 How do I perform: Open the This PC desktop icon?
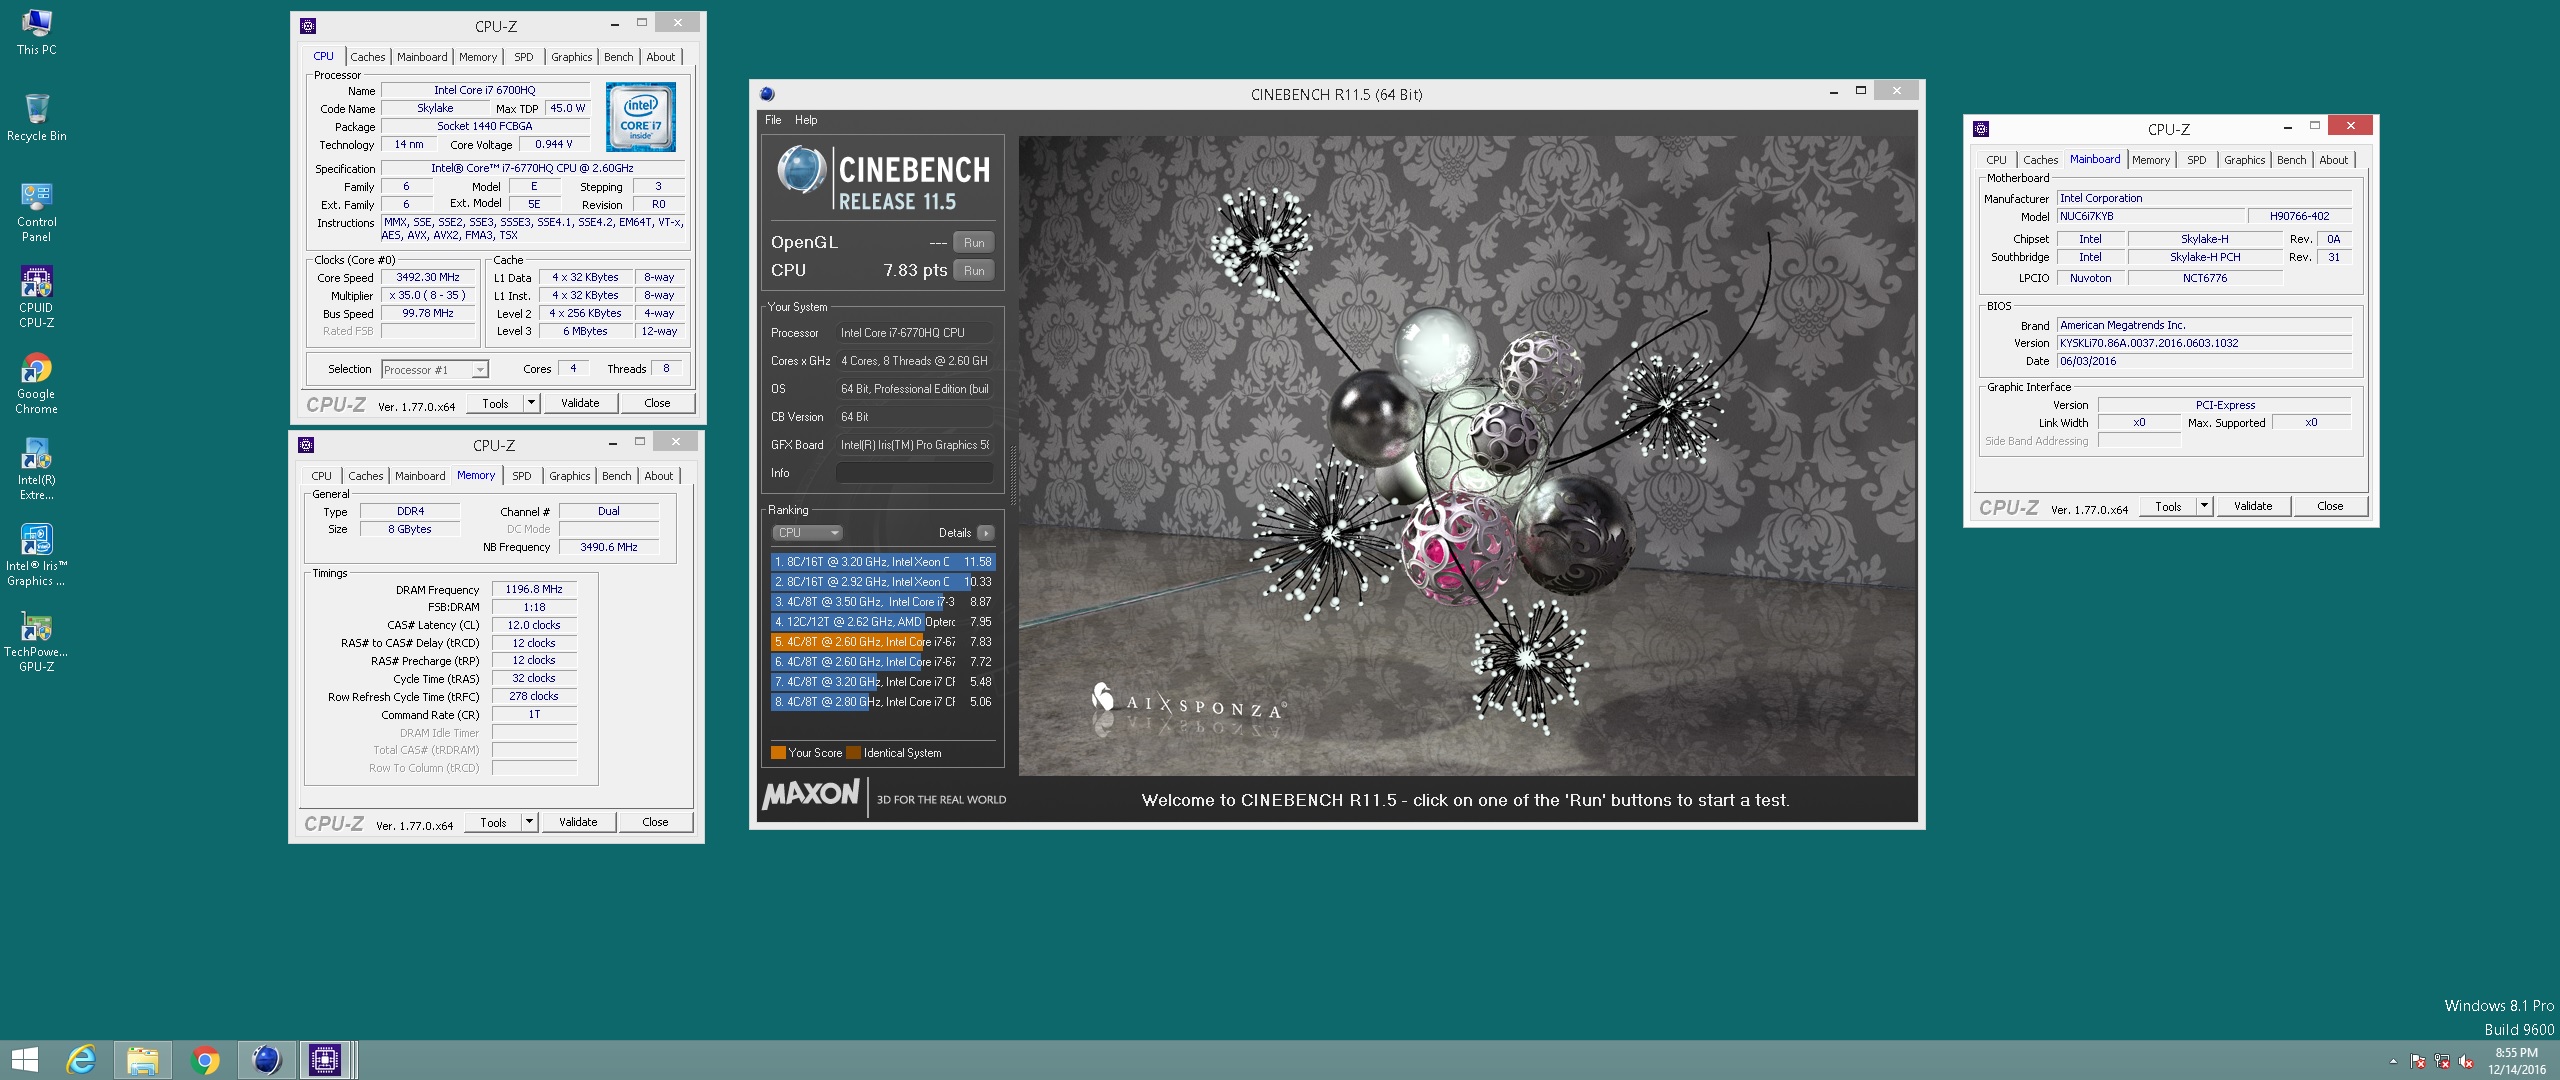pyautogui.click(x=36, y=31)
